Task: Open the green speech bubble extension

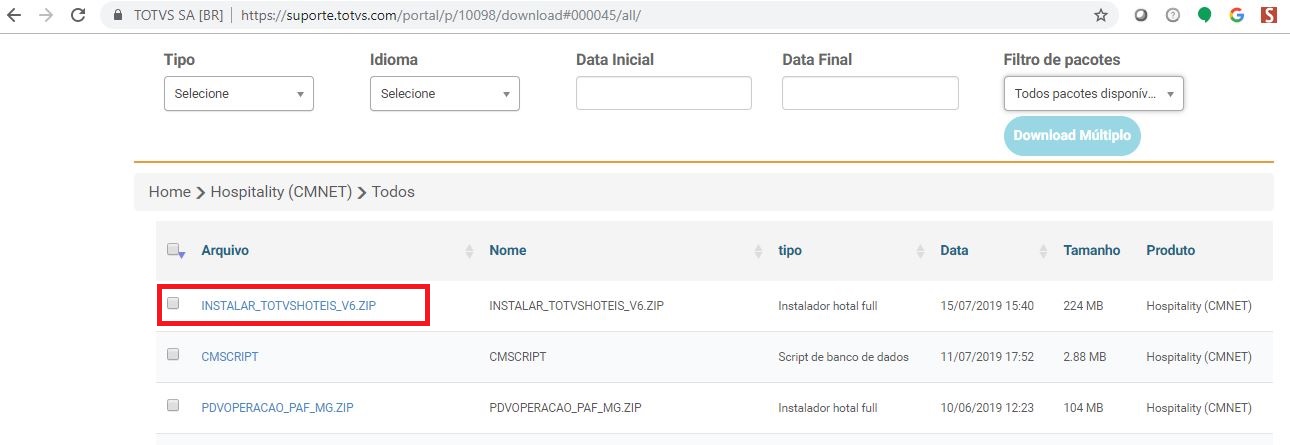Action: 1205,16
